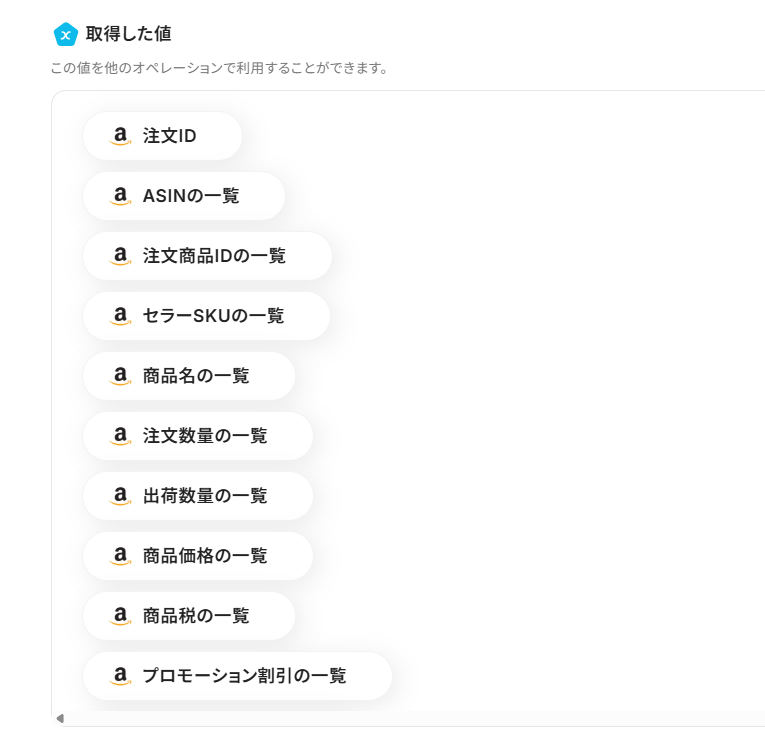Choose the 注文数量の一覧 chip

pos(198,436)
